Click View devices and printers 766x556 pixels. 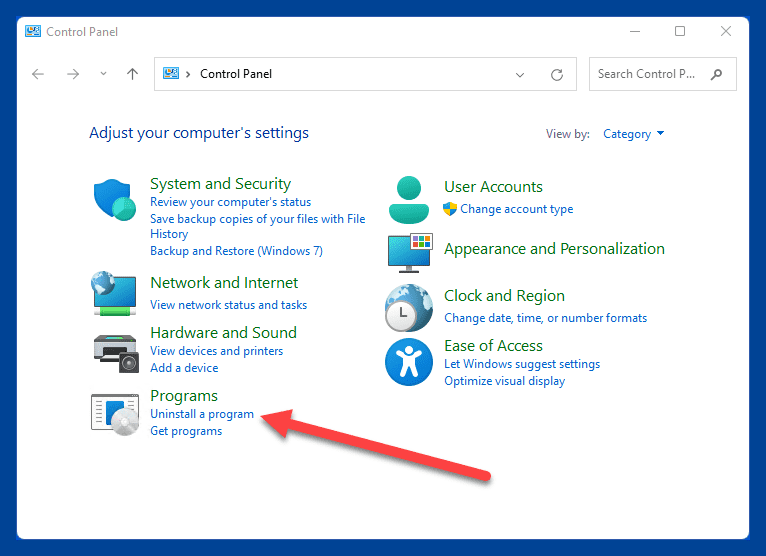pyautogui.click(x=216, y=351)
